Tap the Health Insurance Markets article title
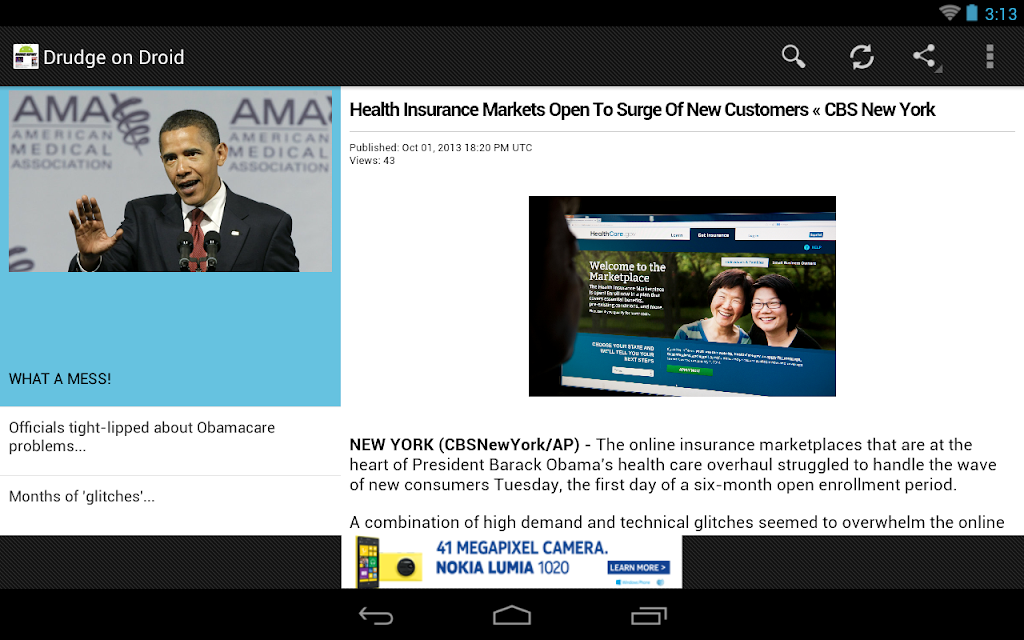The width and height of the screenshot is (1024, 640). tap(642, 110)
